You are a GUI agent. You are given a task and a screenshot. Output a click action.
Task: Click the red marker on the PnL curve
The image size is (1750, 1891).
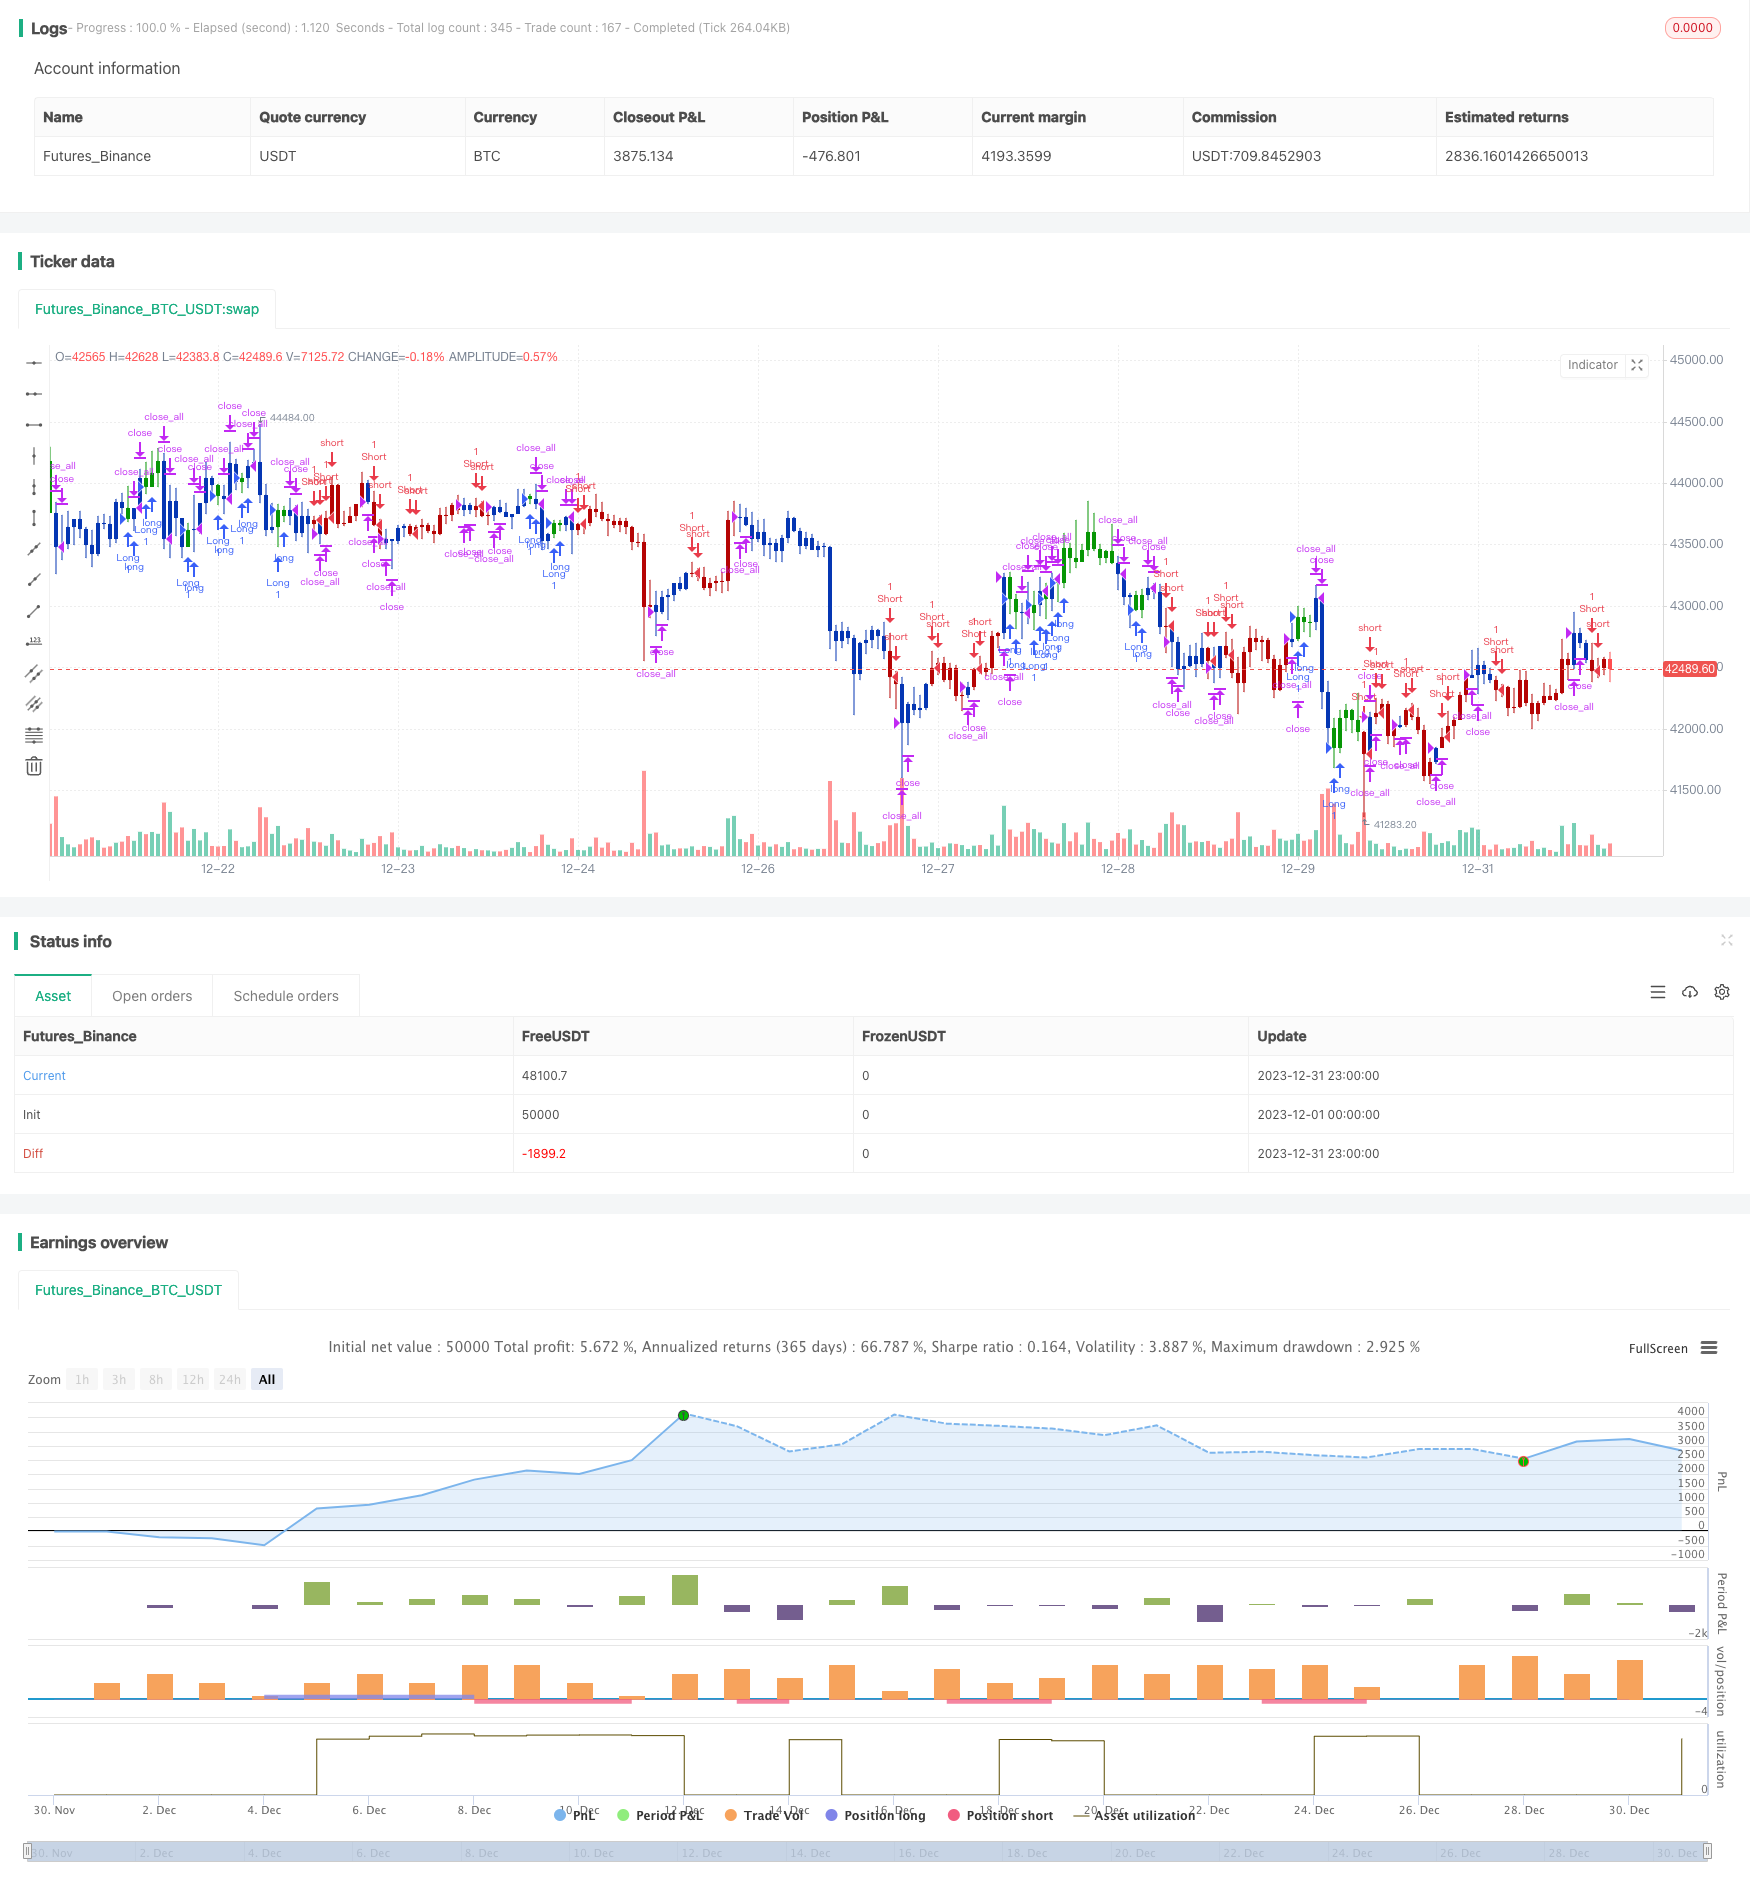click(1523, 1461)
